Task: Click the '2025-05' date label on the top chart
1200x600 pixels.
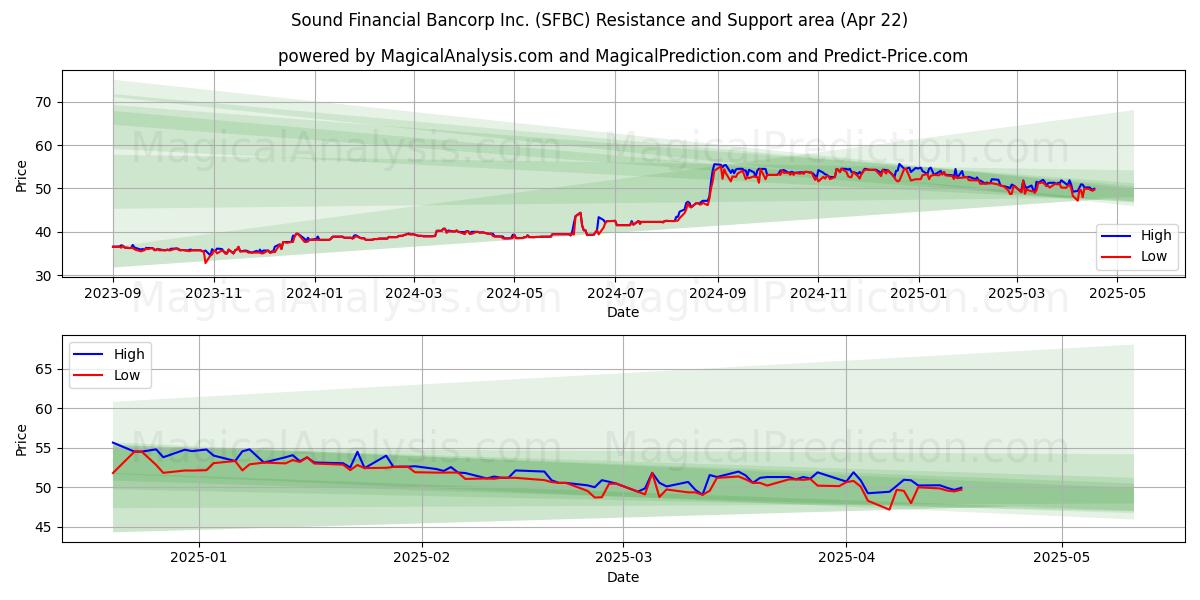Action: pos(1117,293)
